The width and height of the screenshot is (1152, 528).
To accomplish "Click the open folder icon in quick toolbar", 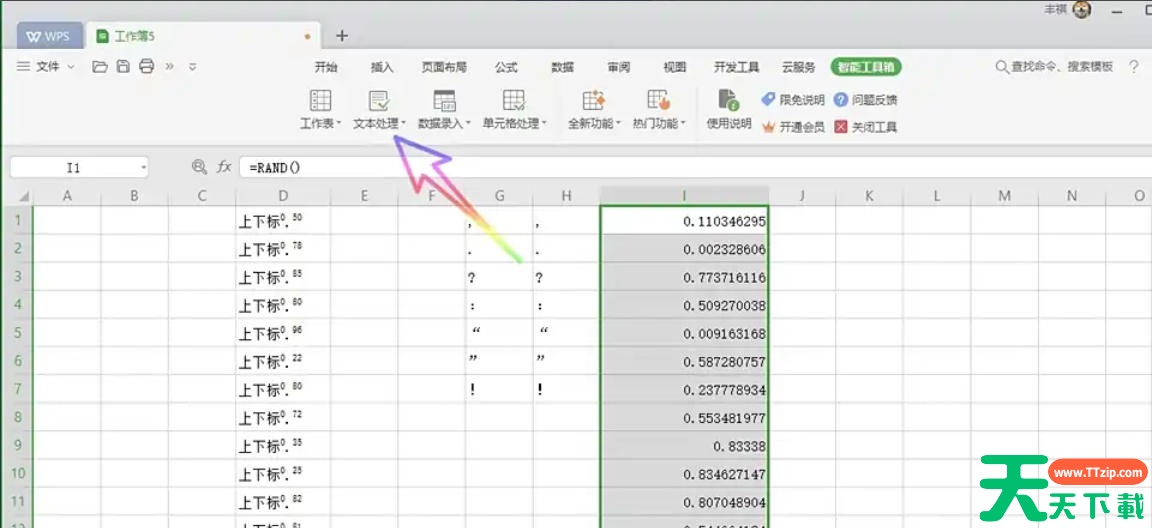I will click(x=100, y=67).
